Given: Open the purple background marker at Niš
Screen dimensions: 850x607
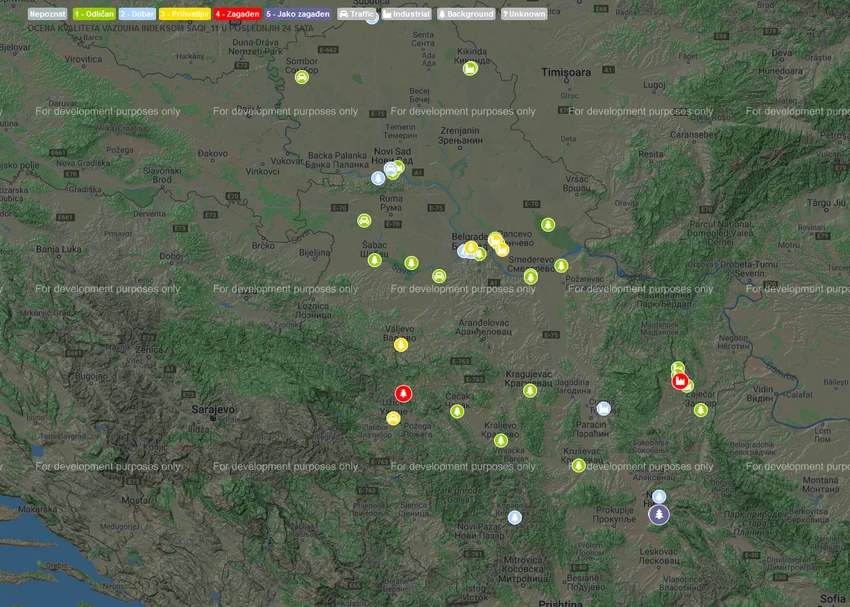Looking at the screenshot, I should [x=659, y=514].
